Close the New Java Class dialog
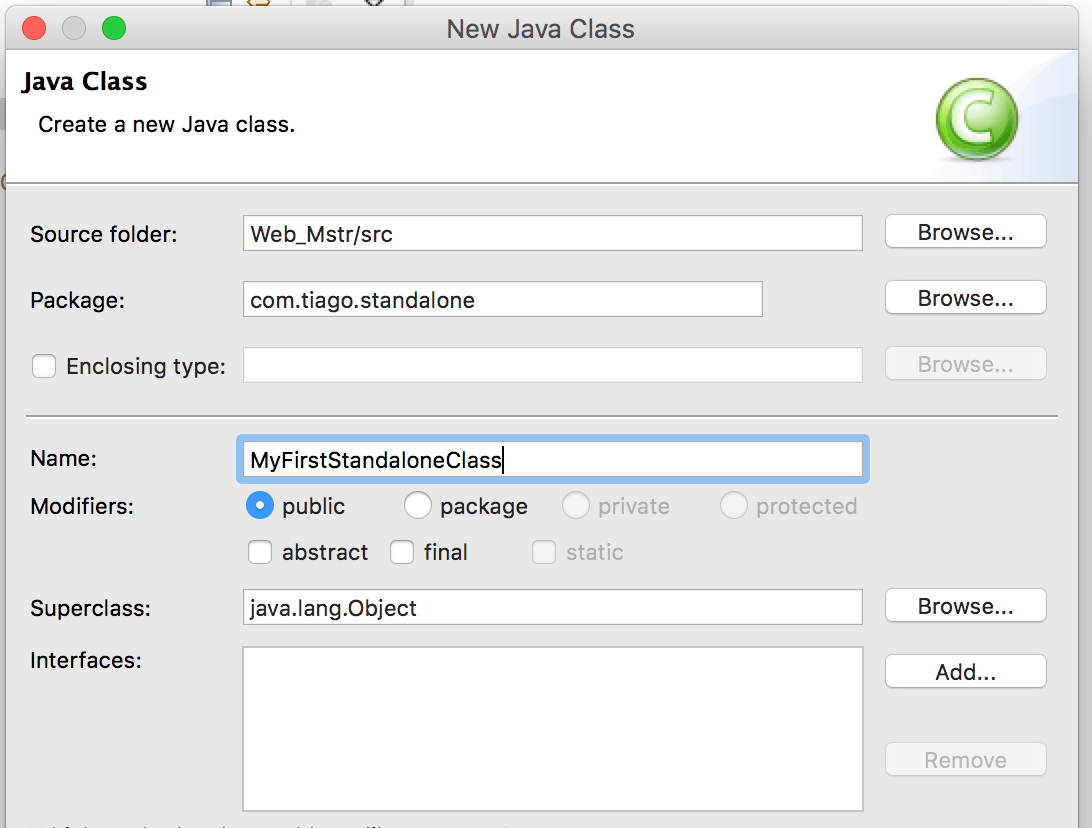The height and width of the screenshot is (828, 1092). 34,28
